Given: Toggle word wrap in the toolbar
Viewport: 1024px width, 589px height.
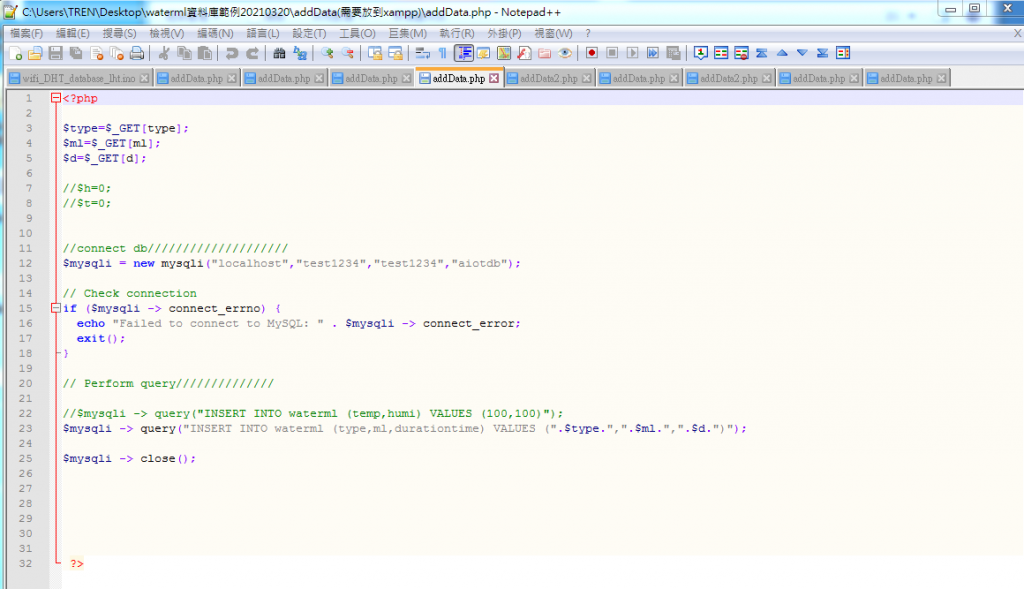Looking at the screenshot, I should pyautogui.click(x=423, y=54).
